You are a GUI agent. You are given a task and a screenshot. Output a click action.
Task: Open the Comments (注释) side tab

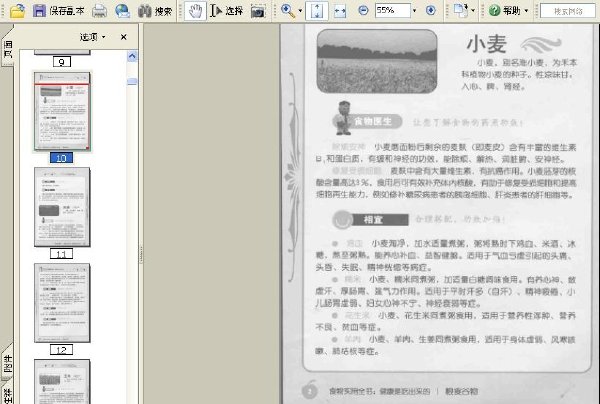pos(7,394)
